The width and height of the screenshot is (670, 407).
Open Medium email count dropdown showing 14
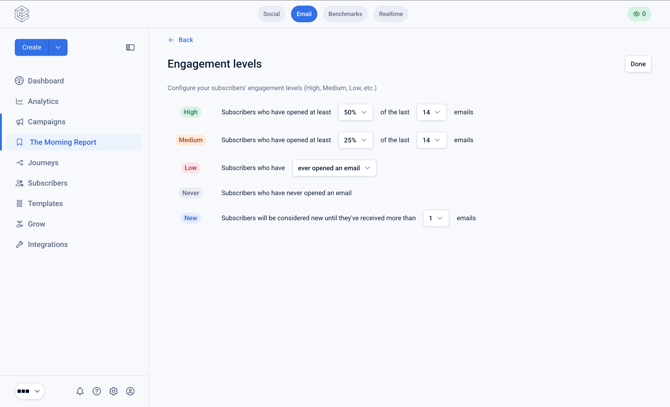[x=432, y=140]
